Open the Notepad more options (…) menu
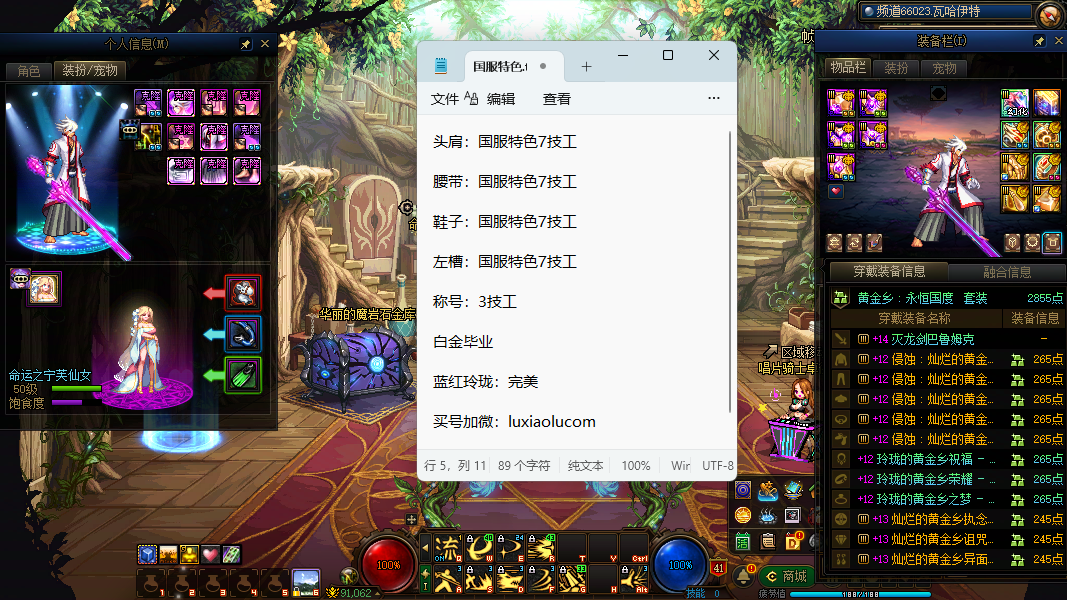This screenshot has height=600, width=1067. [x=713, y=98]
